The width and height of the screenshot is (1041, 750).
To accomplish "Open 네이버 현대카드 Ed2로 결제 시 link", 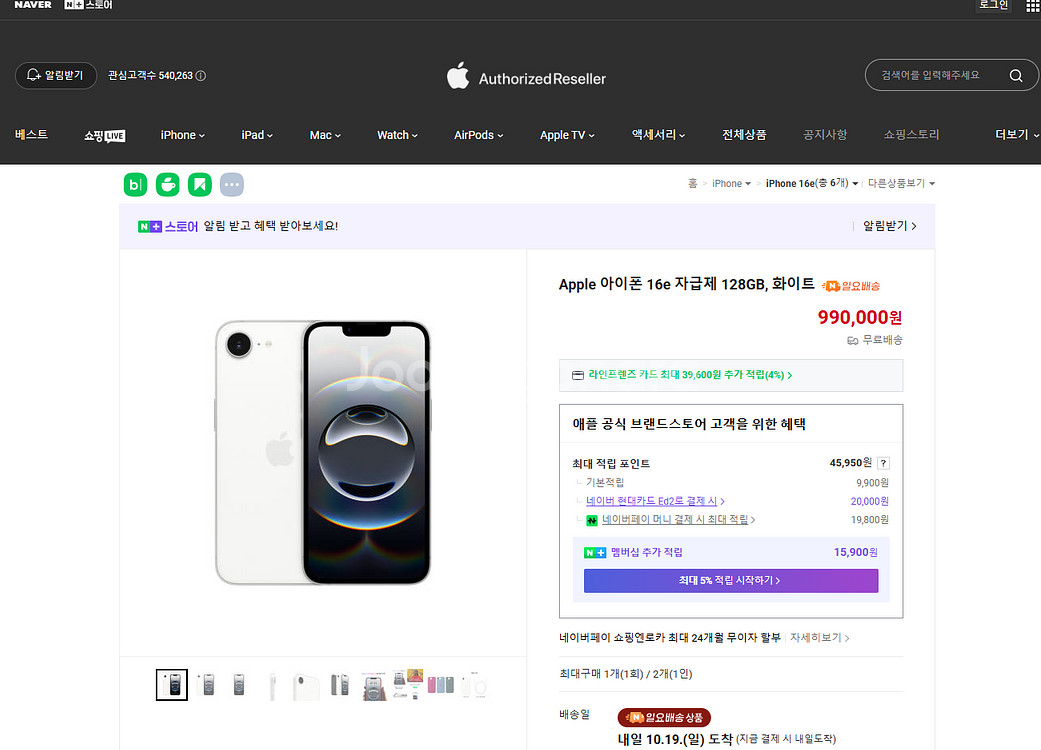I will pyautogui.click(x=654, y=501).
